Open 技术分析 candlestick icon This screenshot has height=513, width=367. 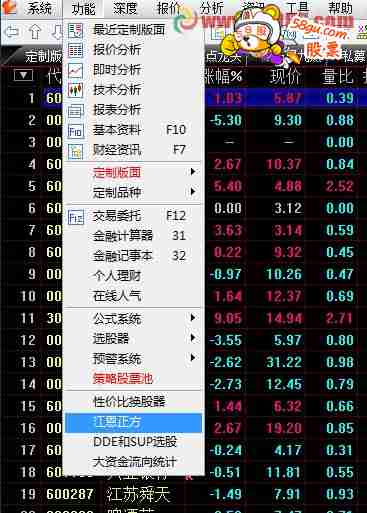(x=75, y=90)
